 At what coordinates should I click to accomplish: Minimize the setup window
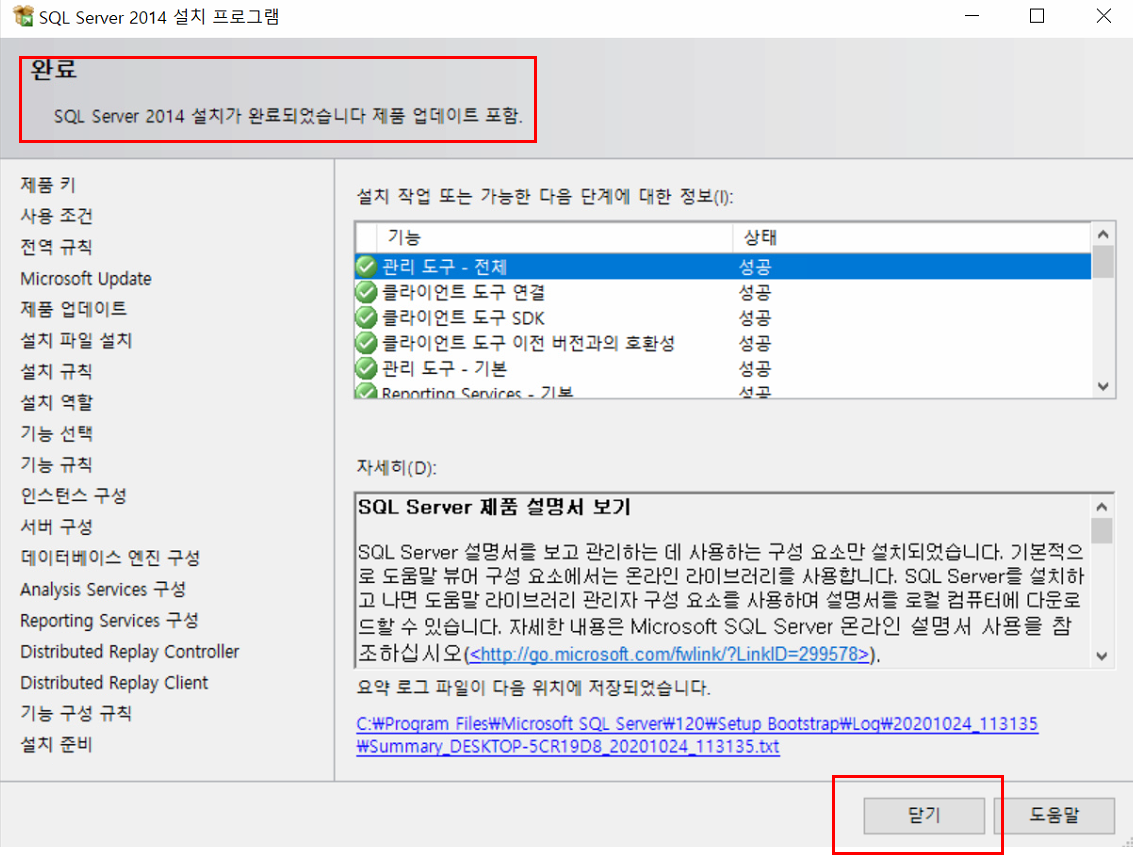point(972,16)
